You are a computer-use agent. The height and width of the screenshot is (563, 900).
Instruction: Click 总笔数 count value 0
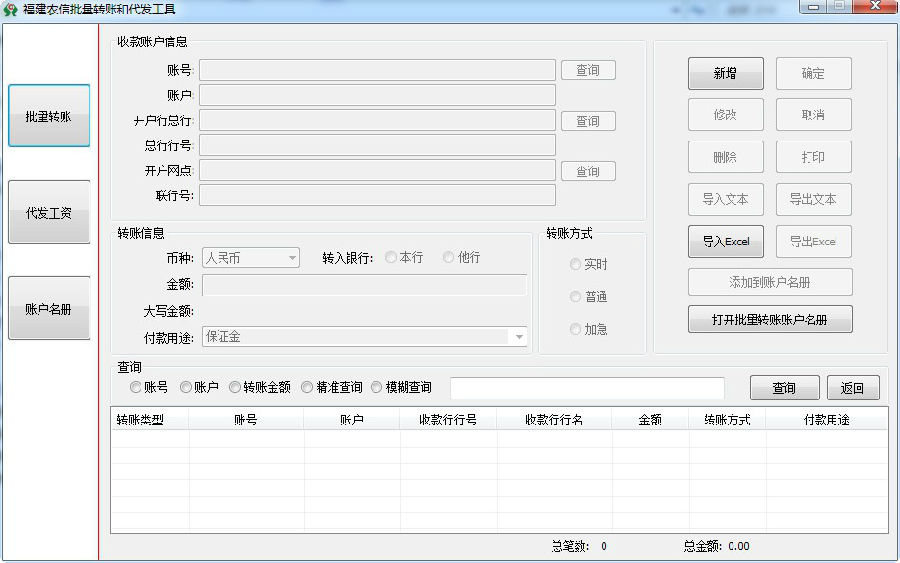[x=604, y=546]
